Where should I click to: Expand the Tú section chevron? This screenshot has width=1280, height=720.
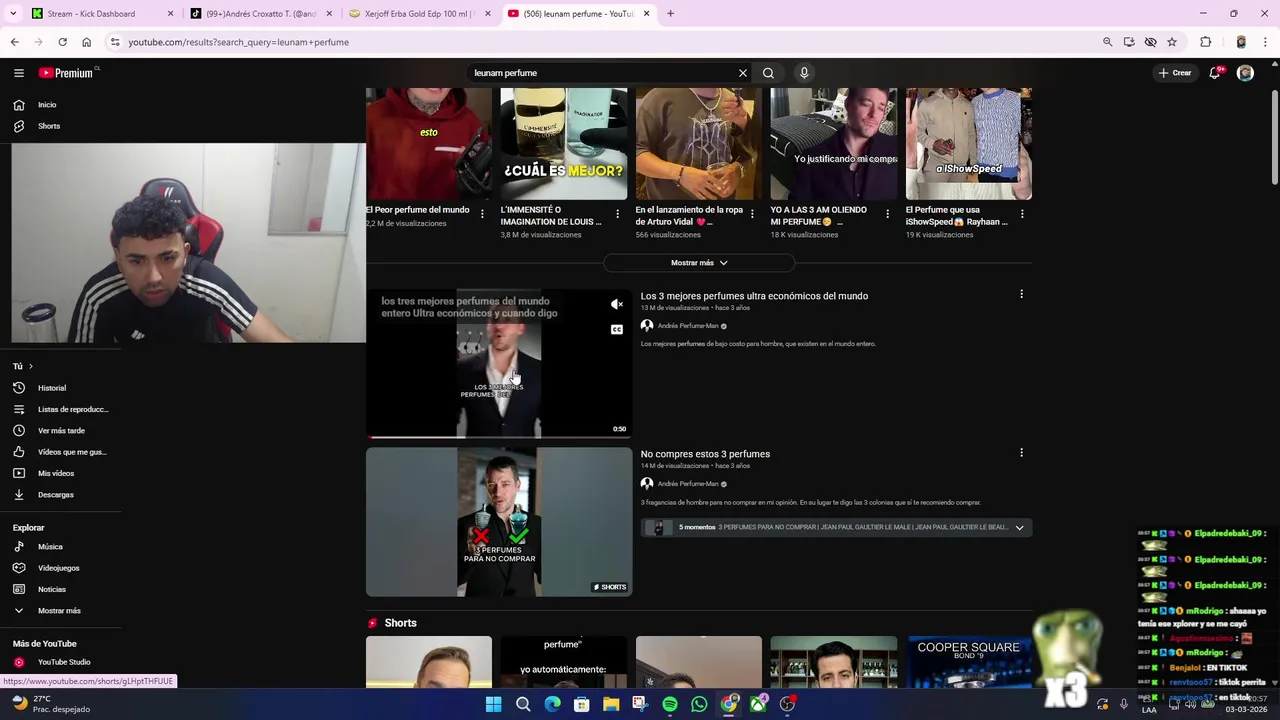point(30,366)
